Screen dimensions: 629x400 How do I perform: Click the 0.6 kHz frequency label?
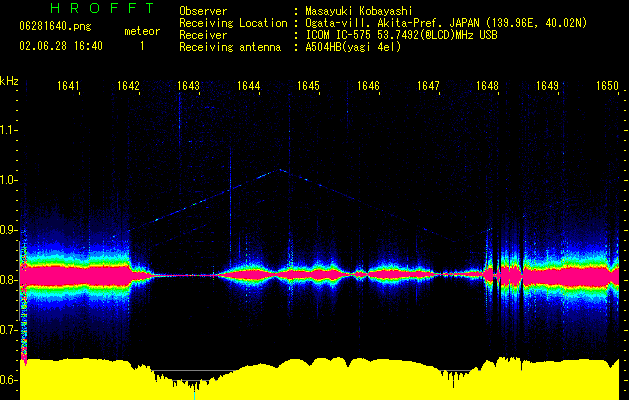9,380
